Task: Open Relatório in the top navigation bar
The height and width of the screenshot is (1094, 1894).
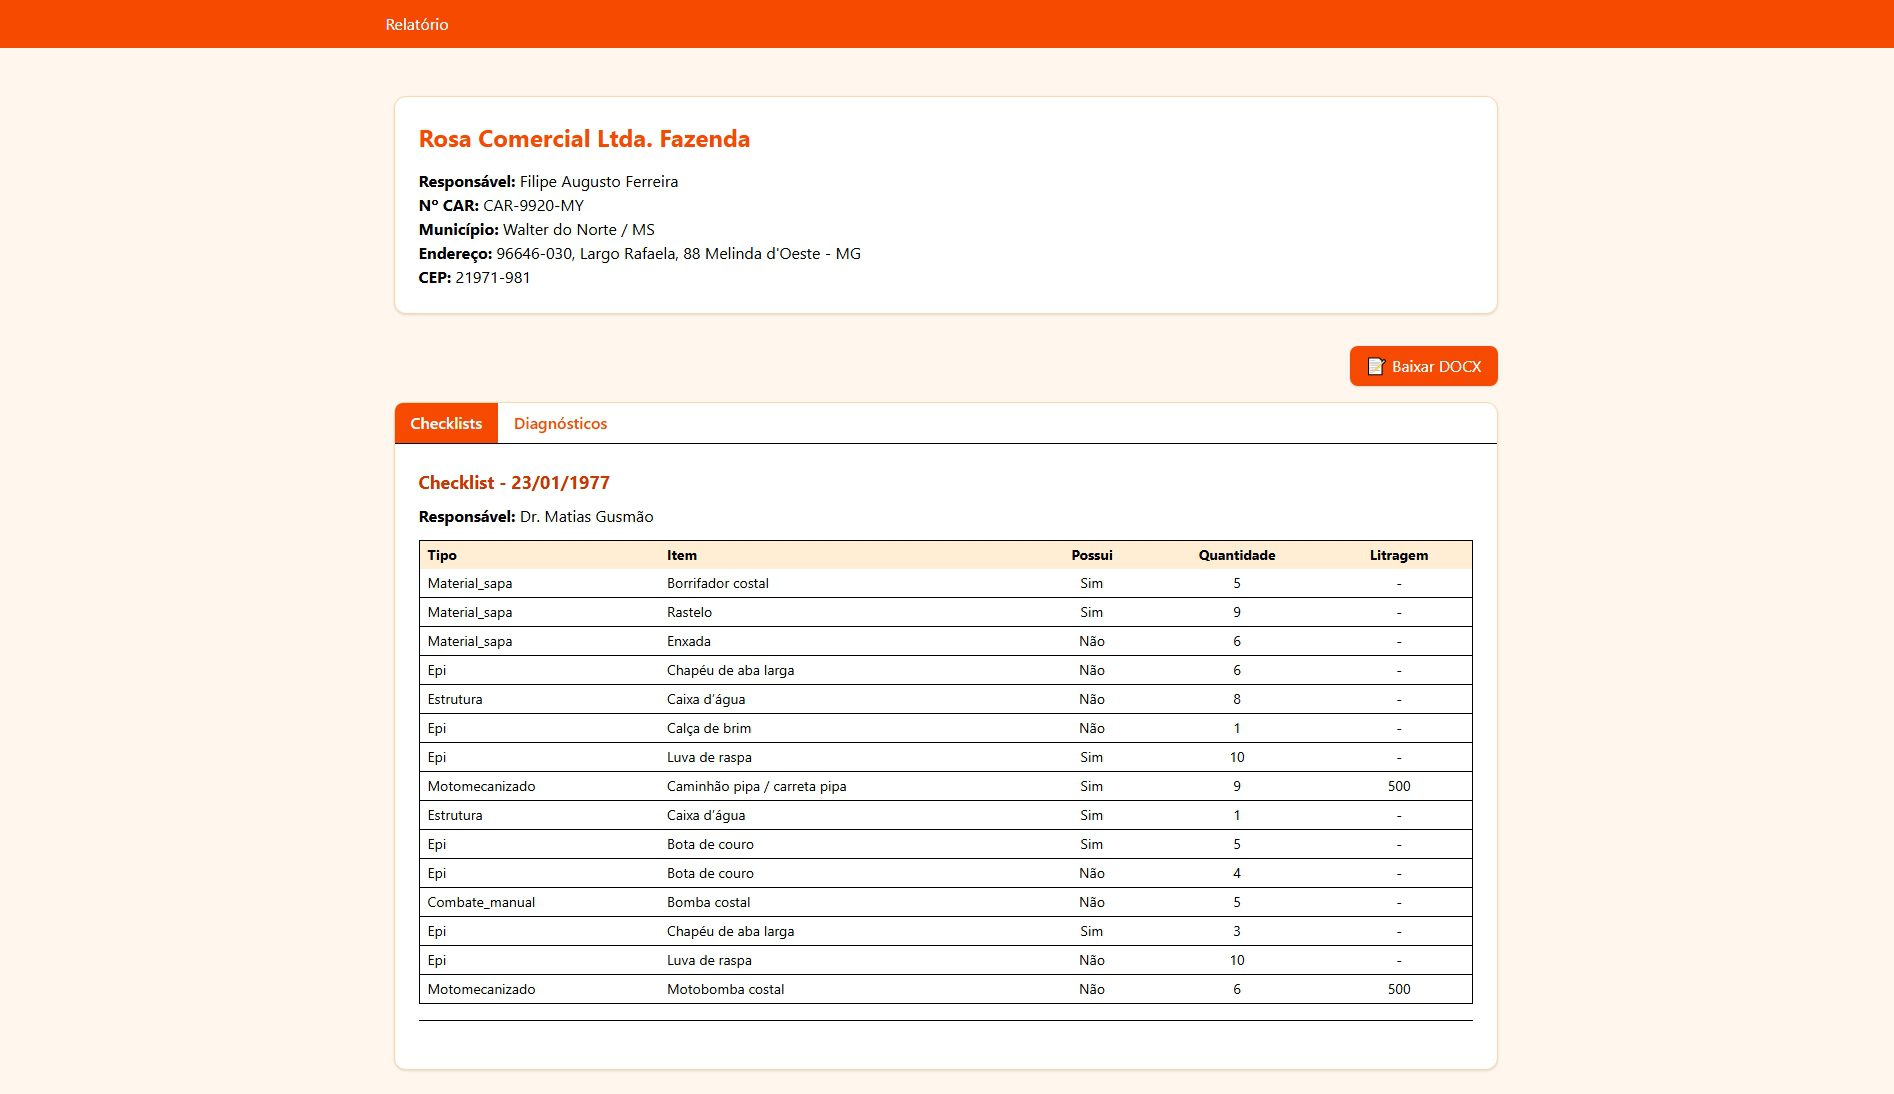Action: tap(417, 24)
